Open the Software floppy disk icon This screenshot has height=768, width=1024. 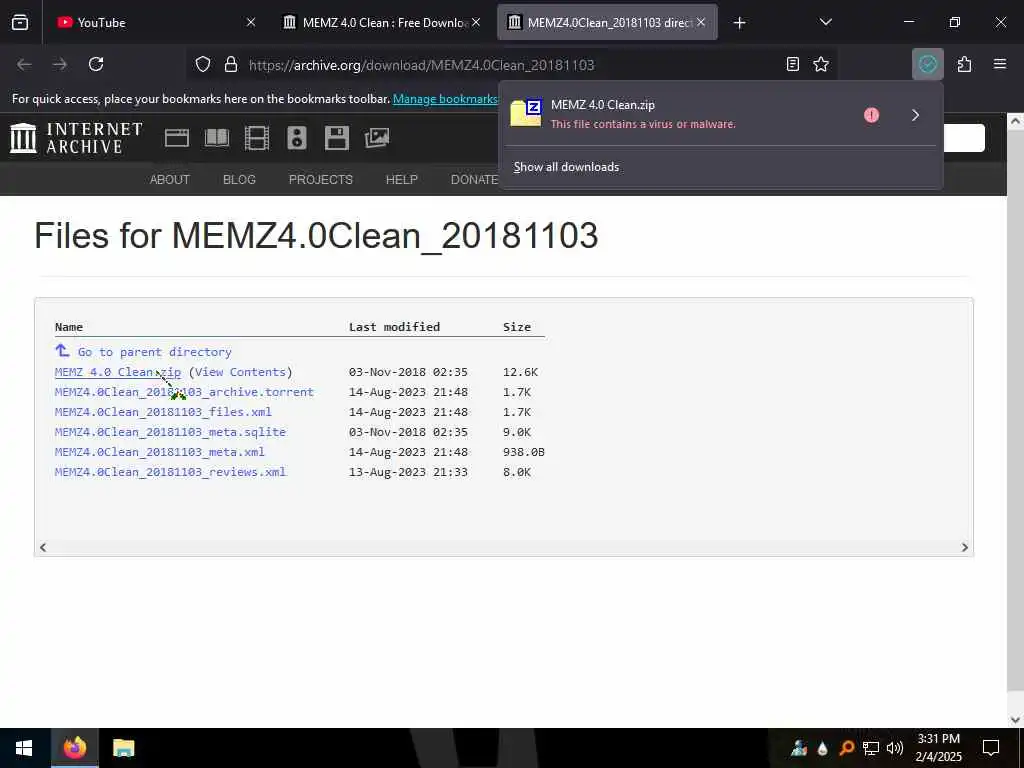336,138
